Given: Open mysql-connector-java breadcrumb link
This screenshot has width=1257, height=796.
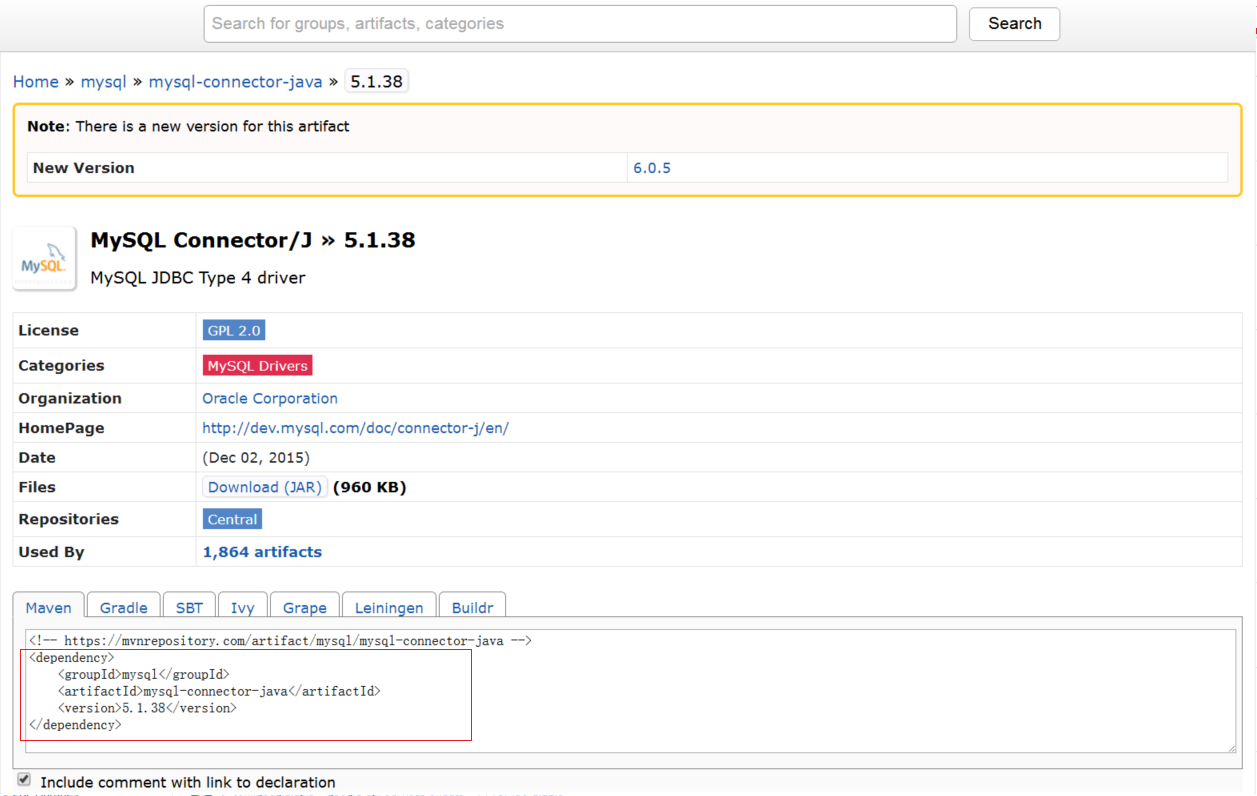Looking at the screenshot, I should coord(236,82).
